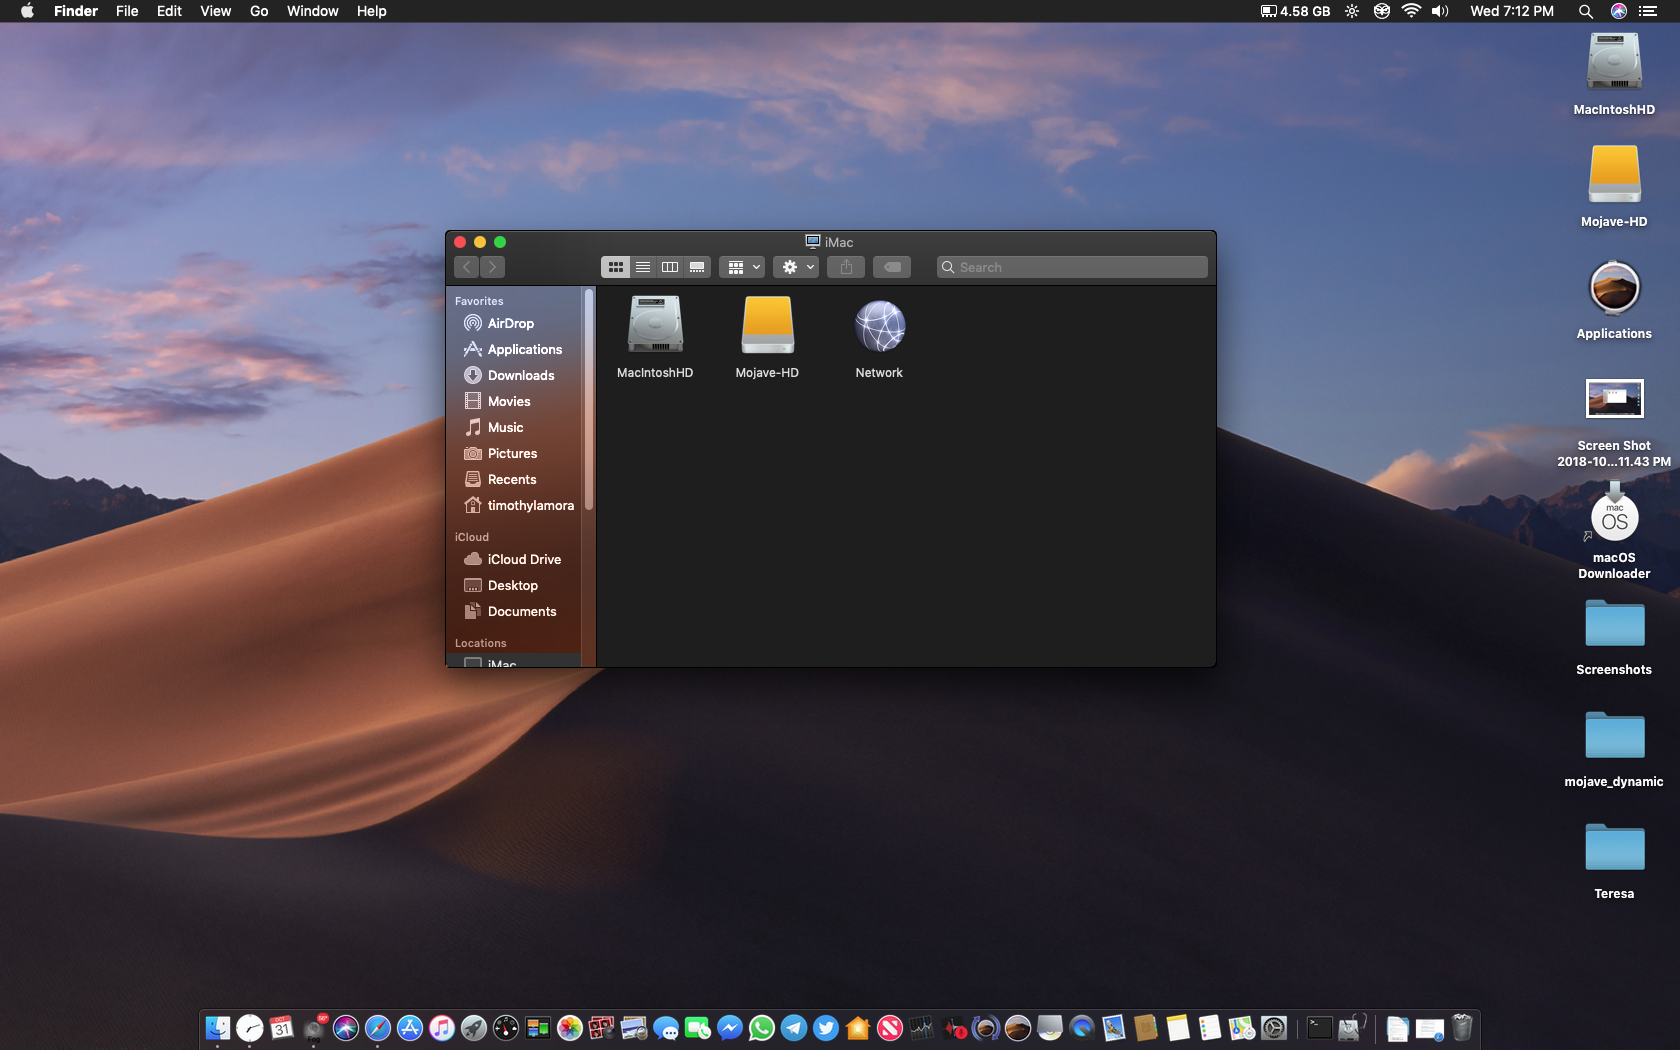Image resolution: width=1680 pixels, height=1050 pixels.
Task: Switch Finder to gallery view
Action: tap(697, 267)
